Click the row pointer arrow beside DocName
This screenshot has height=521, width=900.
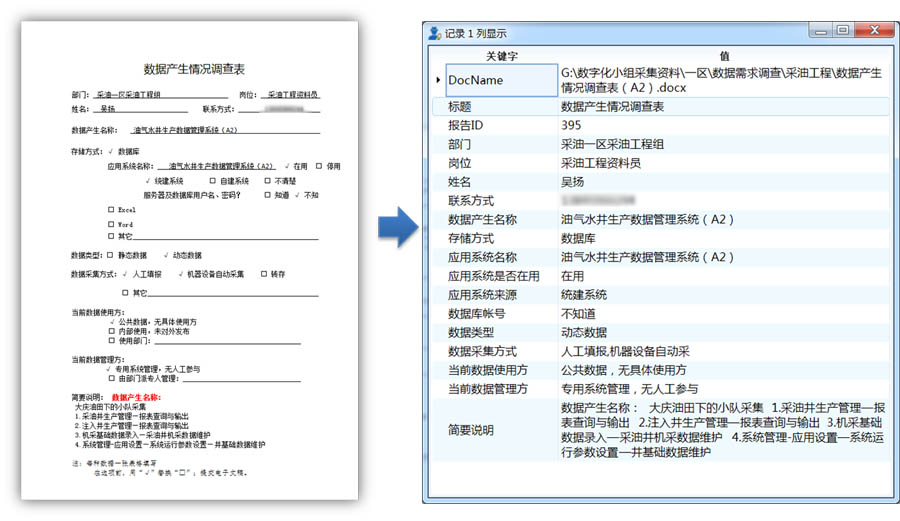pos(438,80)
